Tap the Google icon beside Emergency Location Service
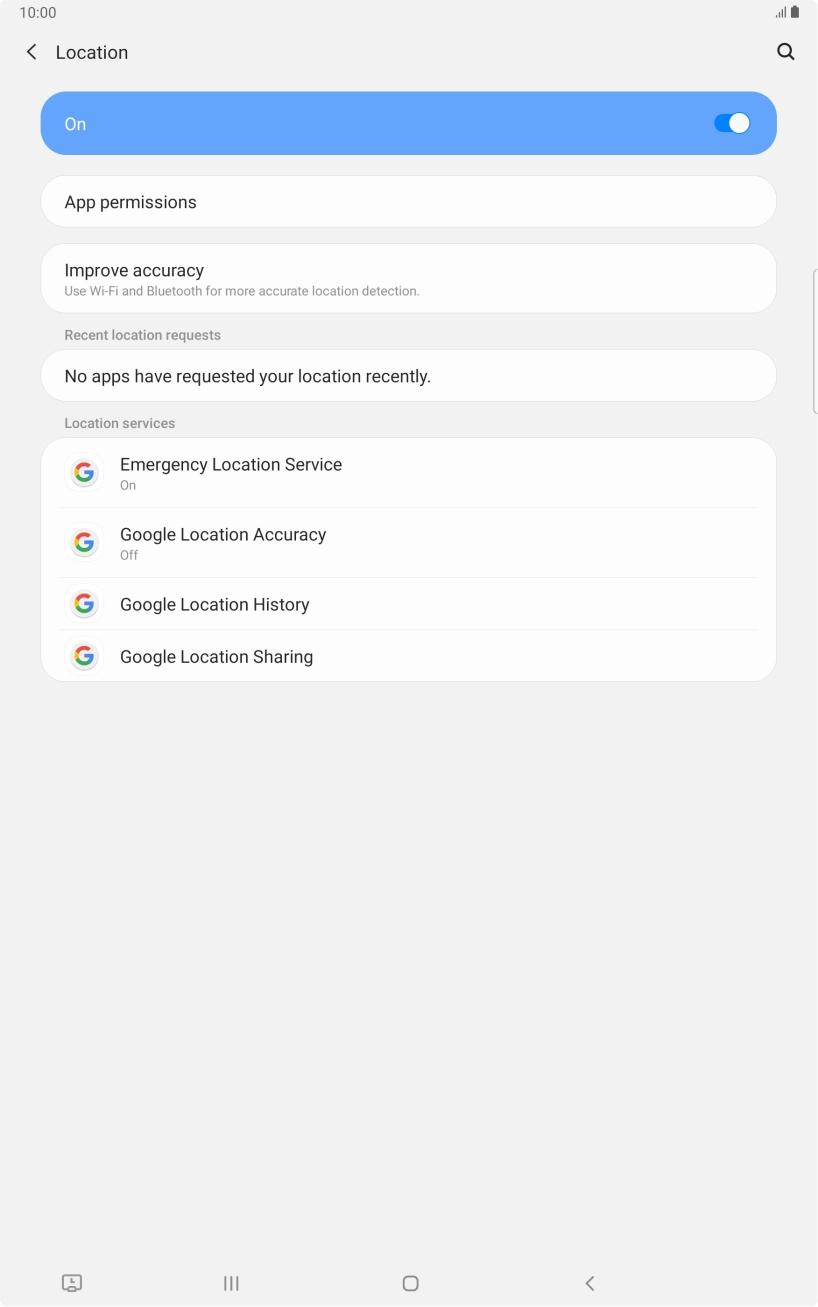This screenshot has height=1307, width=818. click(x=84, y=472)
